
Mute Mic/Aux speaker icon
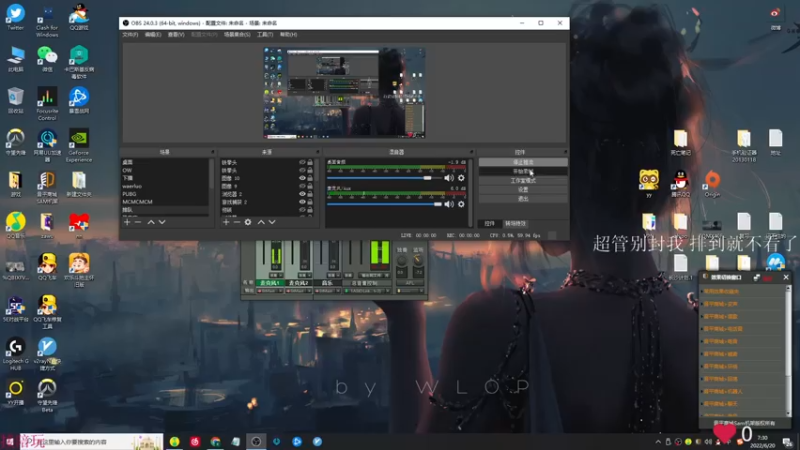pyautogui.click(x=448, y=204)
